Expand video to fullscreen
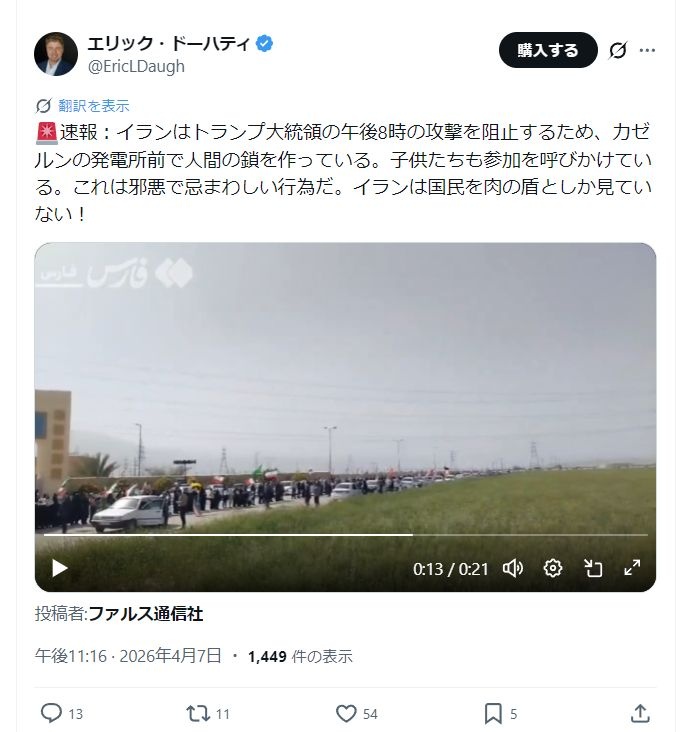The width and height of the screenshot is (687, 732). (x=632, y=568)
